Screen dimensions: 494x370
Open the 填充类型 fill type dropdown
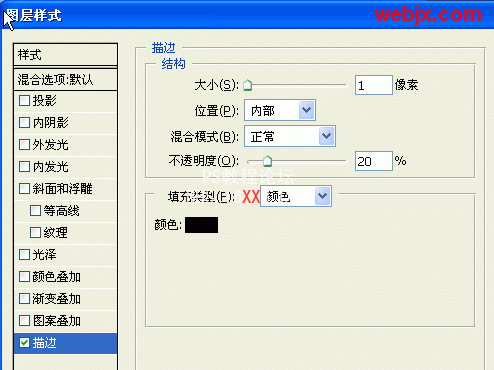(x=296, y=196)
